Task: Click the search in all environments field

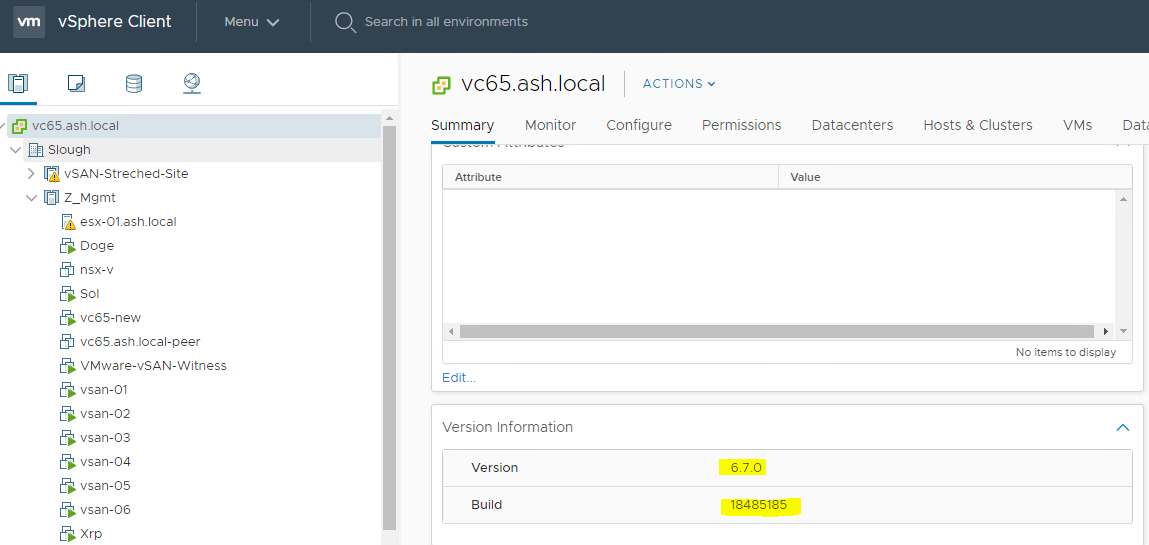Action: pos(446,22)
